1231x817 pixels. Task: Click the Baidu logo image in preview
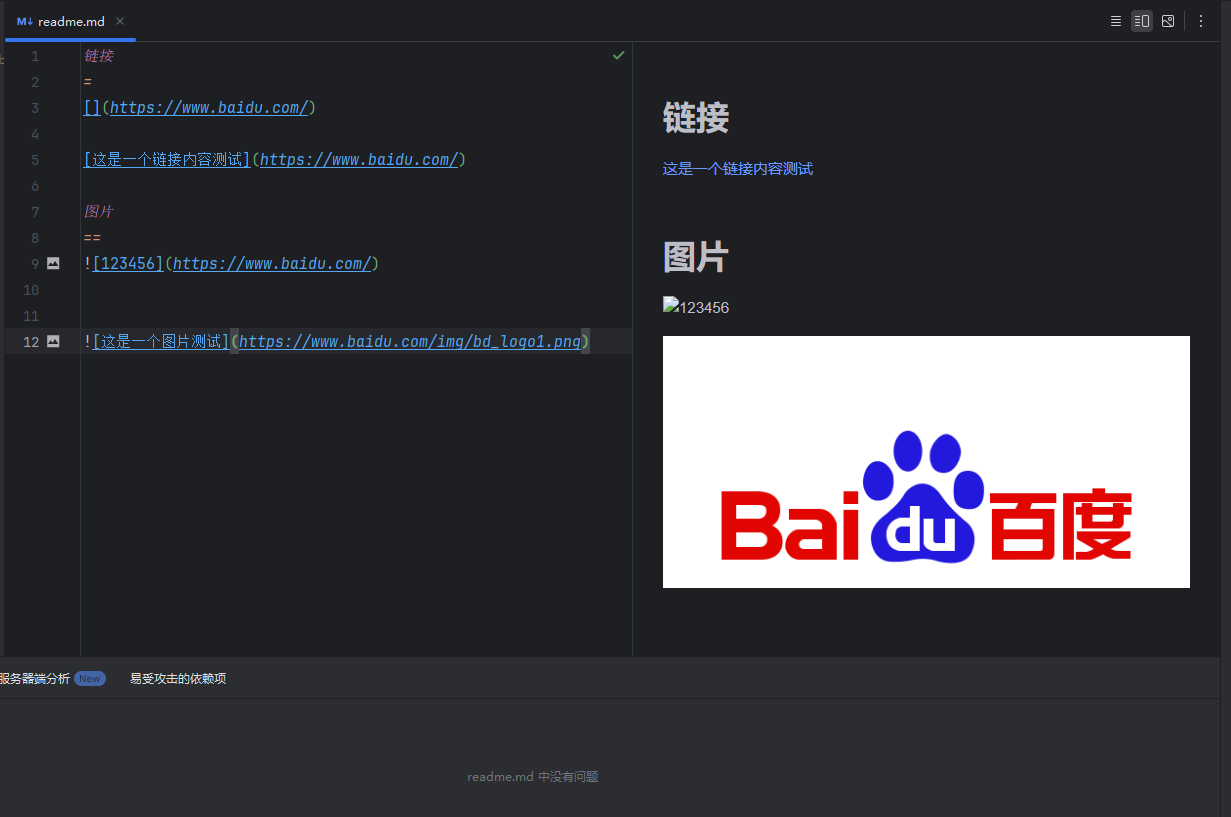pyautogui.click(x=926, y=462)
